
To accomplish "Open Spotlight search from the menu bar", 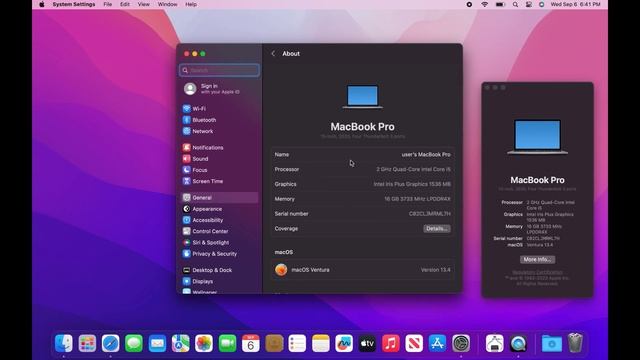I will 515,4.
